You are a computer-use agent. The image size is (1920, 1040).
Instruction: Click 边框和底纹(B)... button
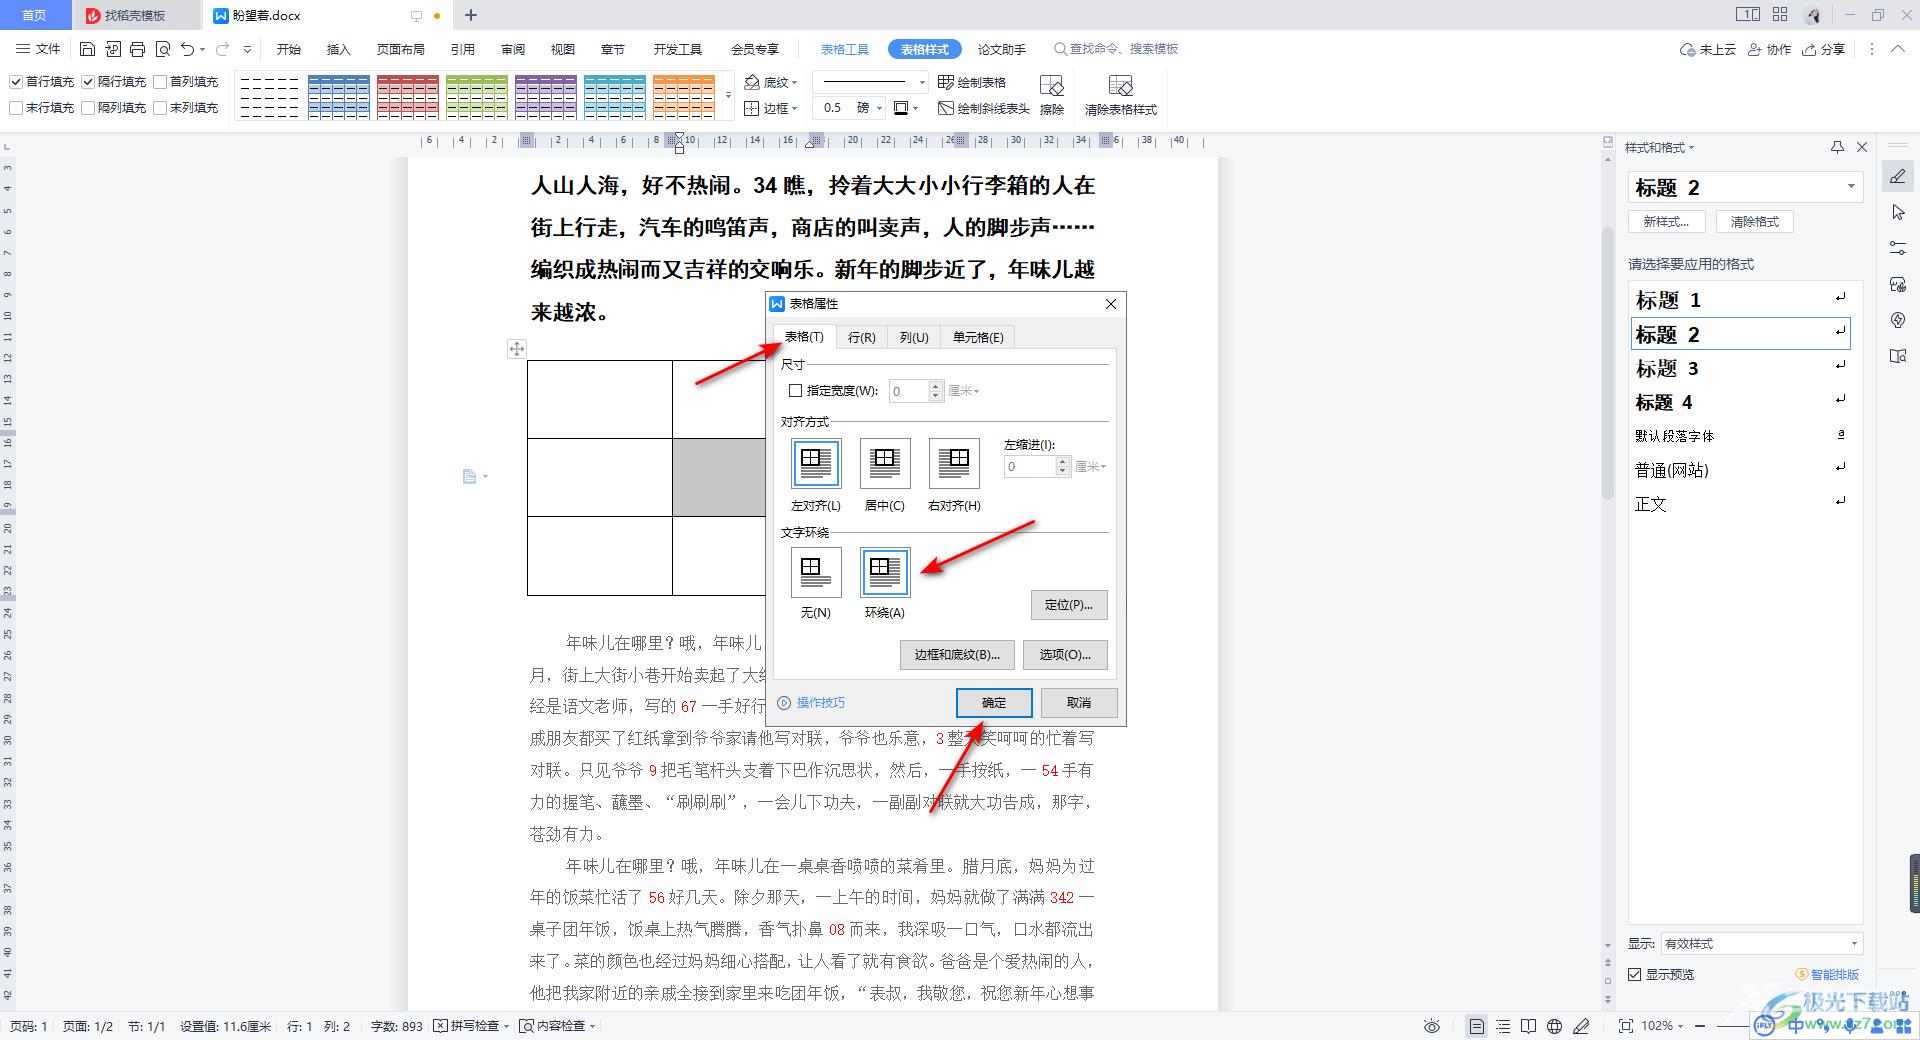(957, 655)
